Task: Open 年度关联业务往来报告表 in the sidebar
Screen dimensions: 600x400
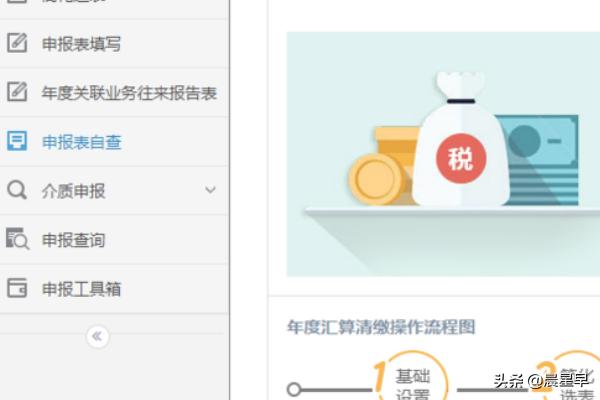Action: point(129,93)
